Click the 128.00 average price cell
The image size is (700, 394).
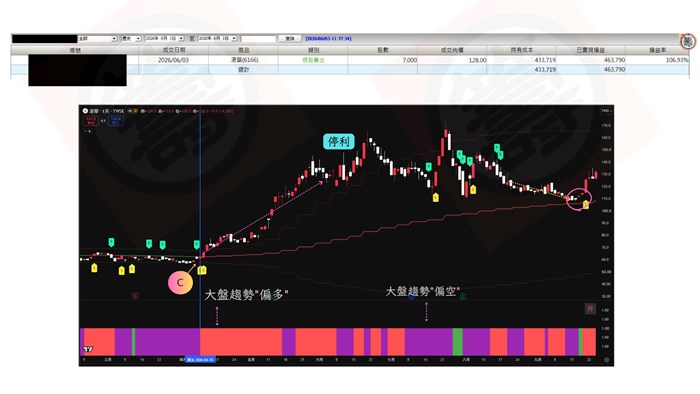[x=452, y=60]
